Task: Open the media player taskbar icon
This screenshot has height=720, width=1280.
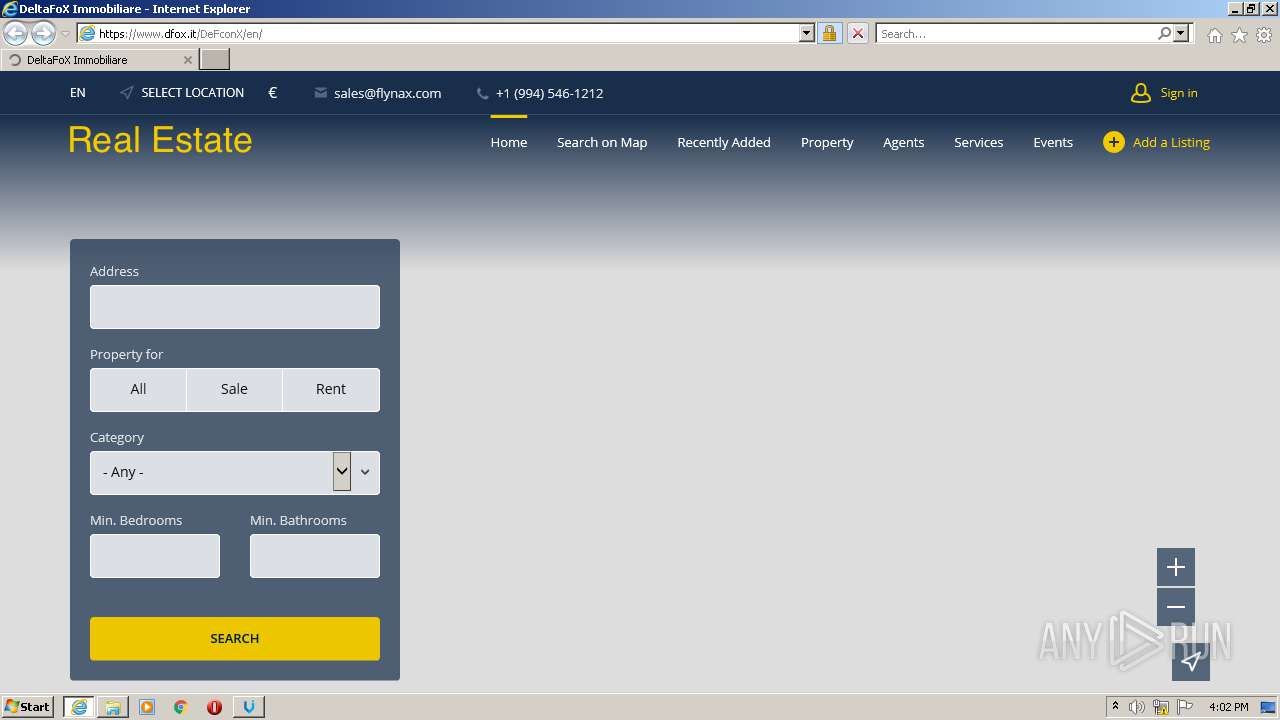Action: (x=147, y=707)
